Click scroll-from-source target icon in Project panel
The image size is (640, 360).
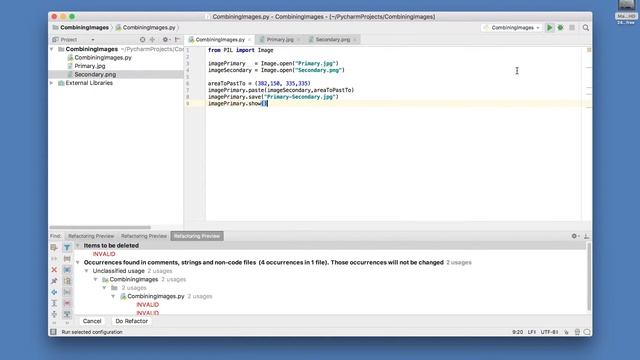(x=142, y=40)
